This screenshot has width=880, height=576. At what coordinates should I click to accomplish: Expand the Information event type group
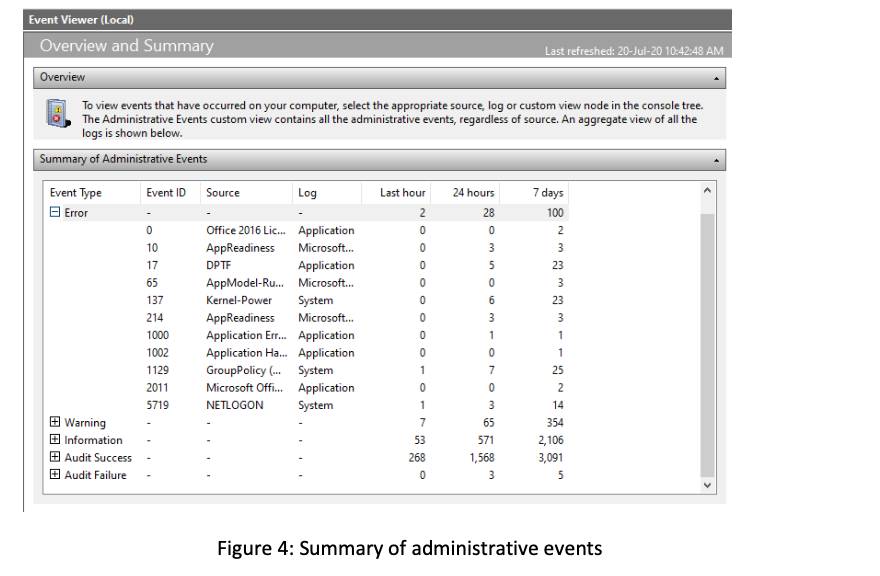55,440
